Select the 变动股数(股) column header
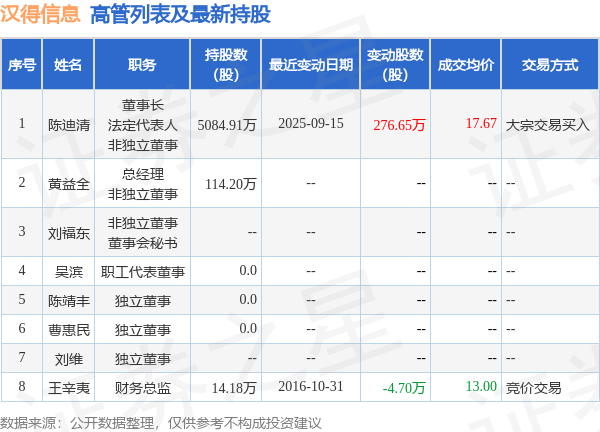 395,65
